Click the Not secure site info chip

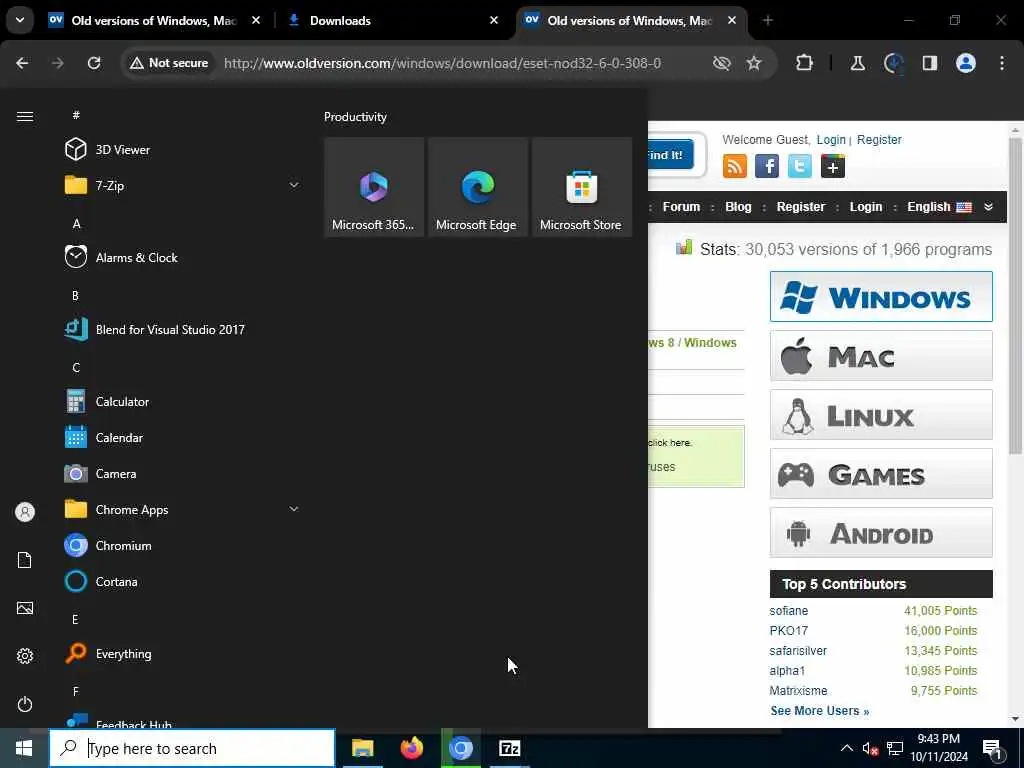[169, 63]
